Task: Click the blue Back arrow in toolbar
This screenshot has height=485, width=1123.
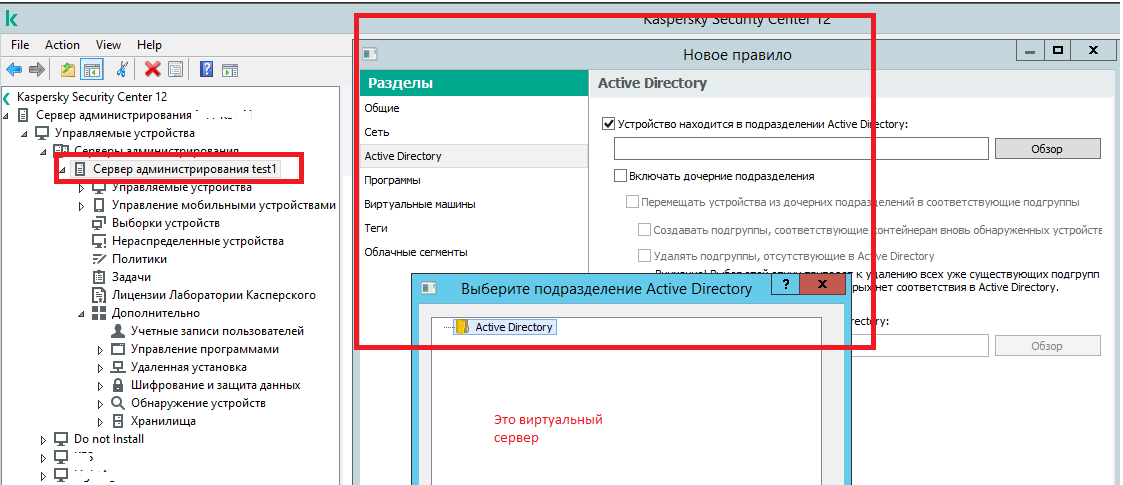Action: click(14, 69)
